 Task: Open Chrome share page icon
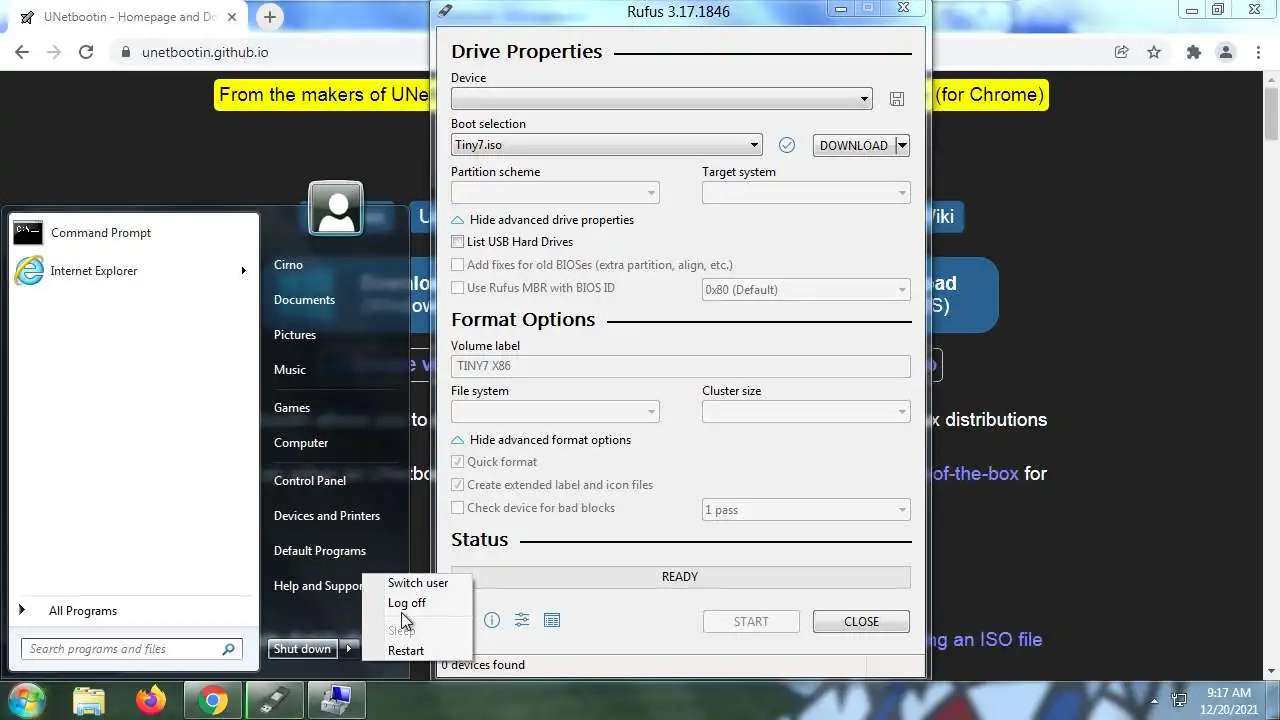[x=1122, y=52]
